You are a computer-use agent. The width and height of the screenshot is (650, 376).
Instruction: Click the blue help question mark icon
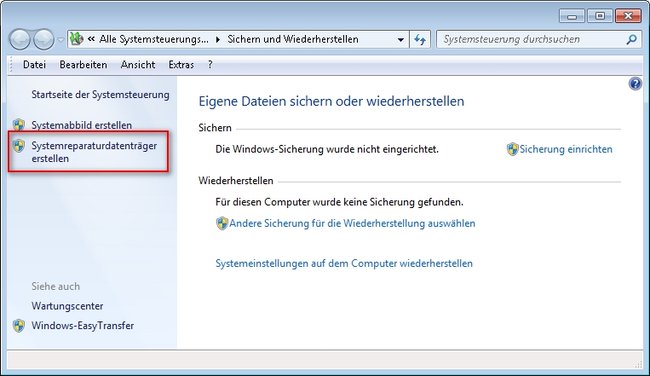pos(635,84)
